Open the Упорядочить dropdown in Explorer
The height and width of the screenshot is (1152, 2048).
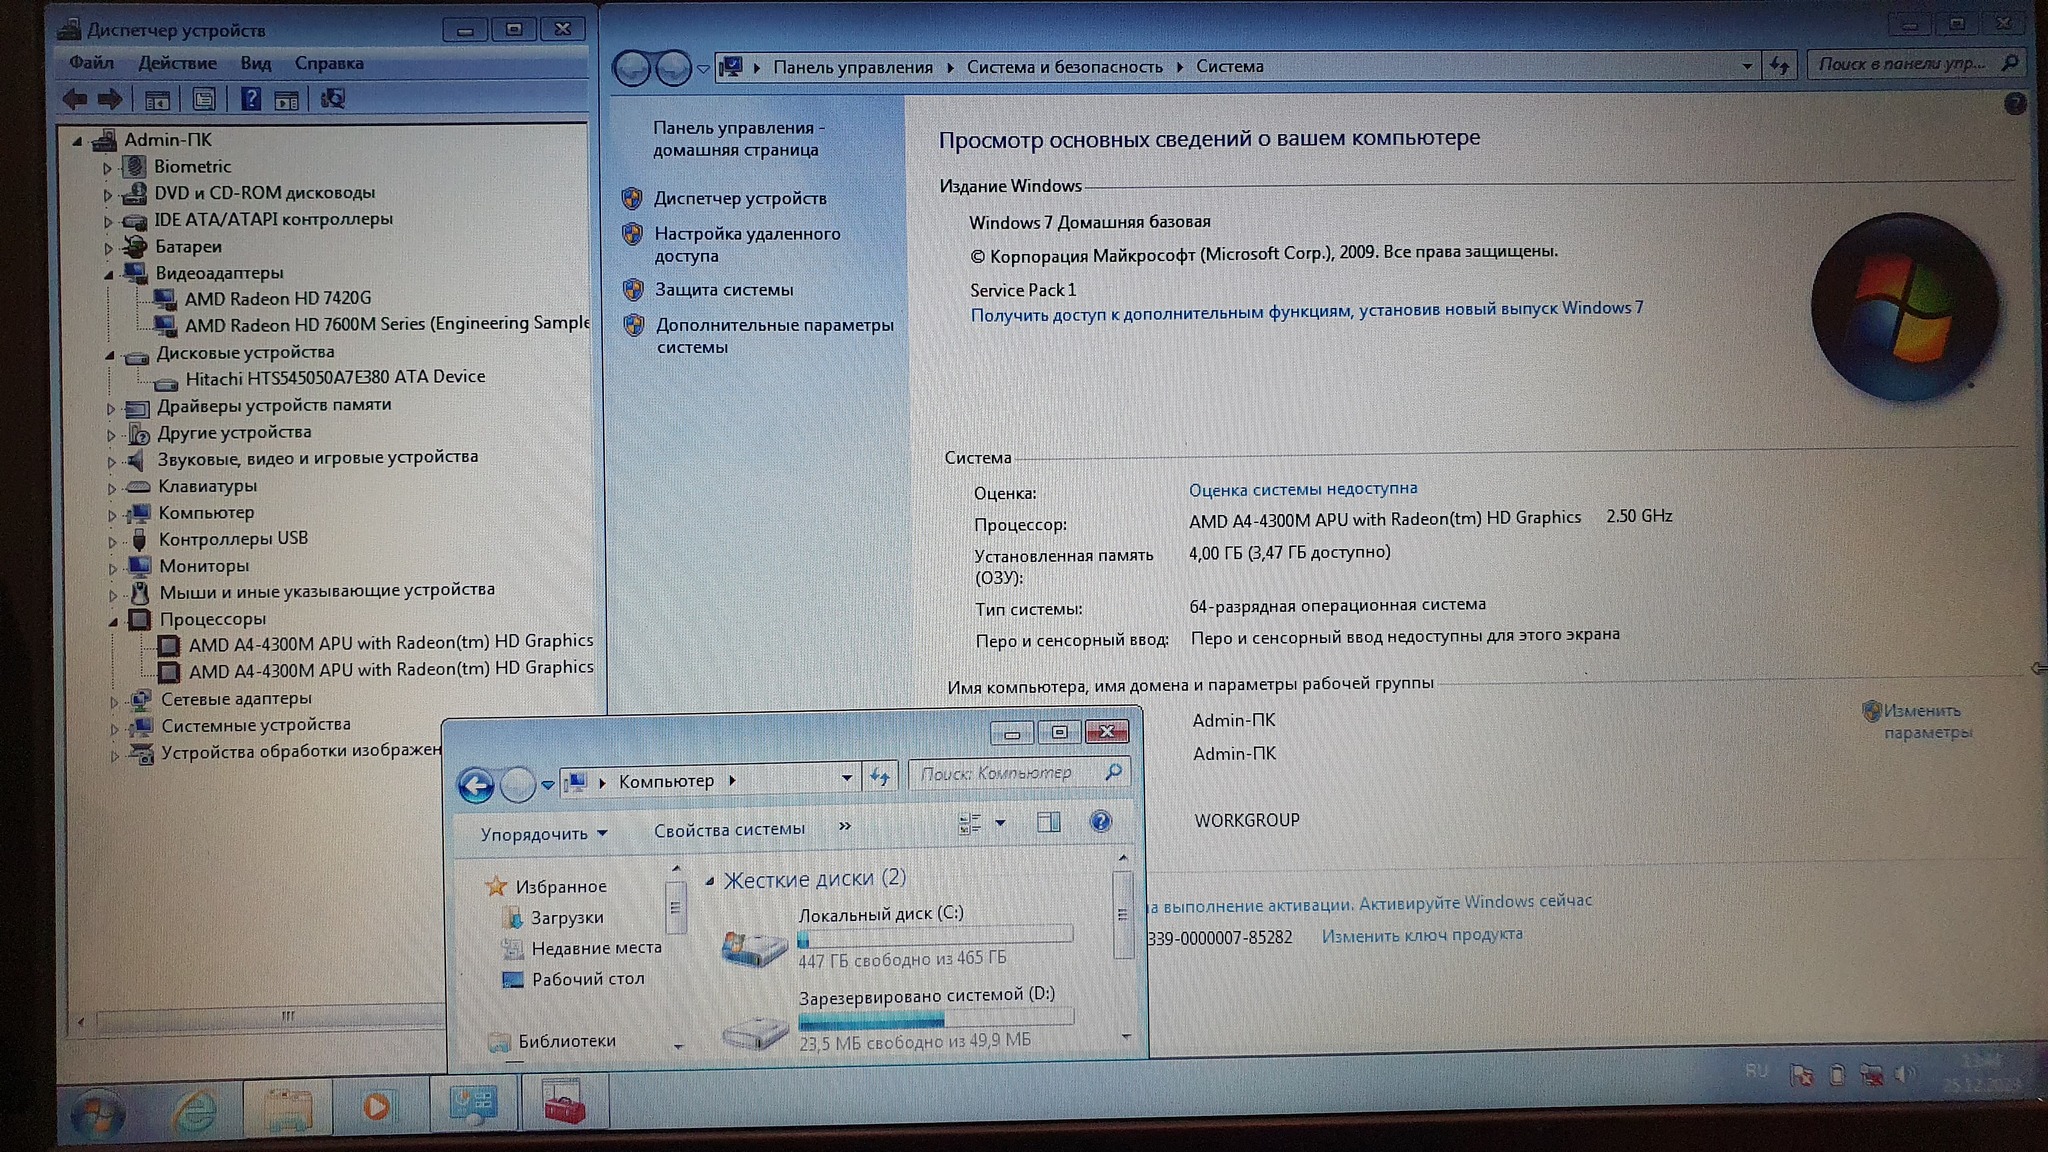point(543,834)
